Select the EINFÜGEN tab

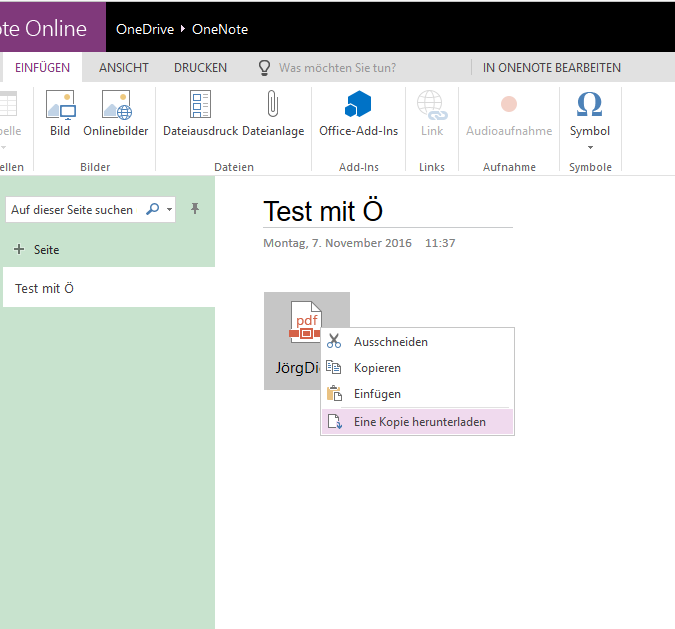[x=42, y=68]
